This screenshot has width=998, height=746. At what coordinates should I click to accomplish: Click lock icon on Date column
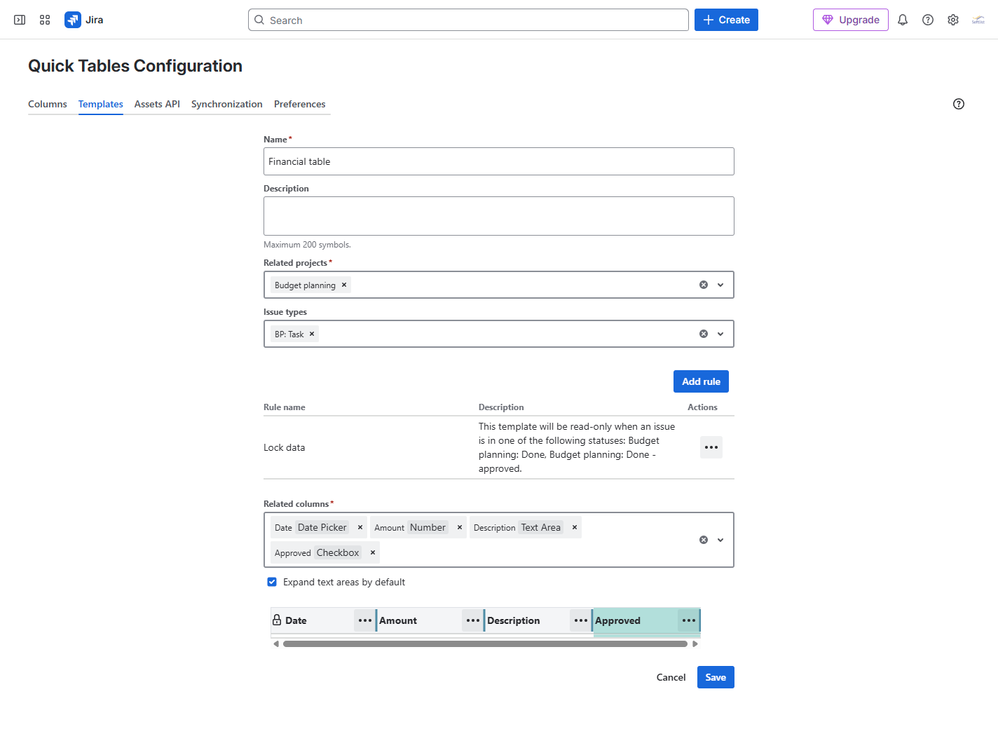[x=277, y=620]
